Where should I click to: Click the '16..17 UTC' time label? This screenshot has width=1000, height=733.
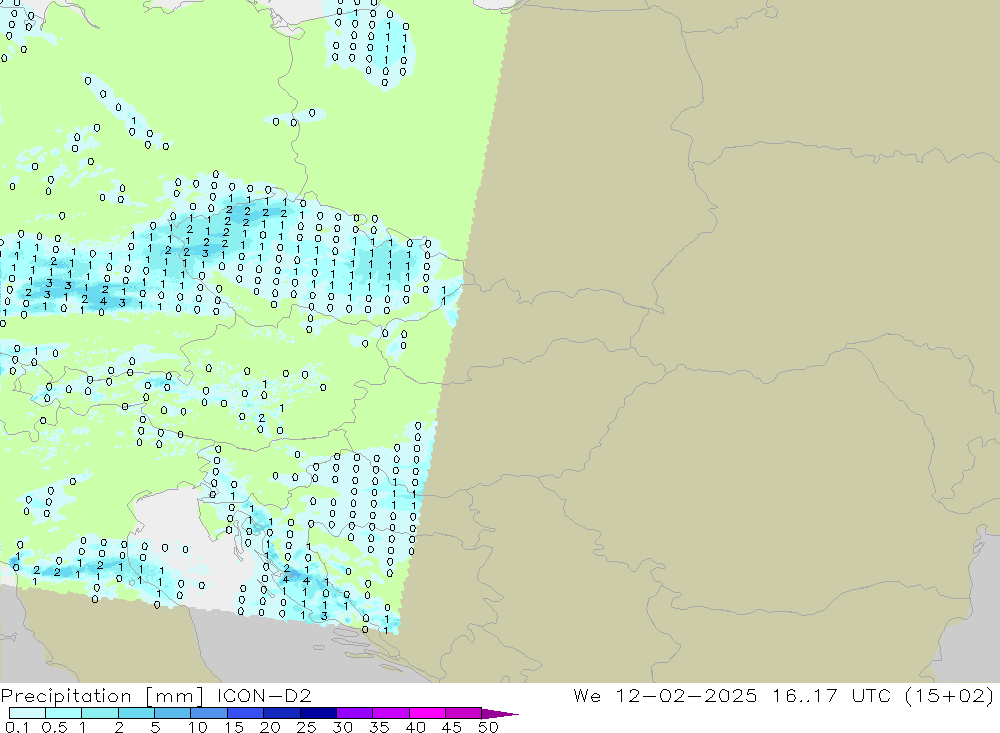[x=831, y=695]
